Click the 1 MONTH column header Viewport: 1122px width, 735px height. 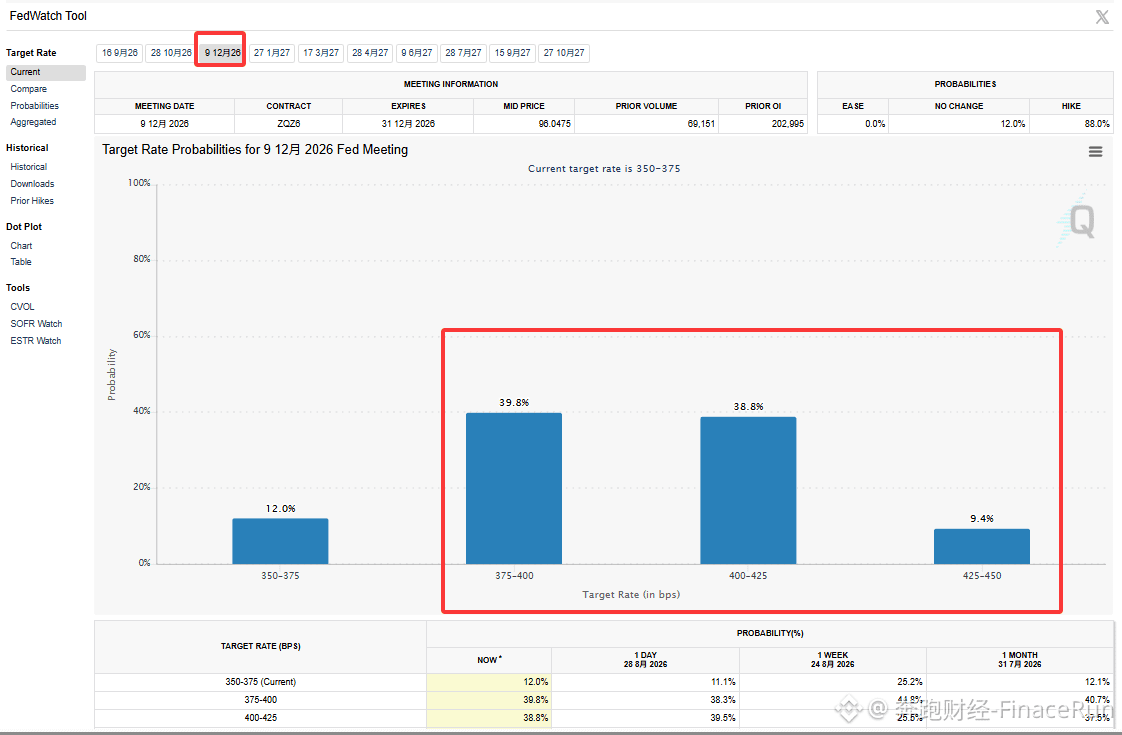(1020, 659)
